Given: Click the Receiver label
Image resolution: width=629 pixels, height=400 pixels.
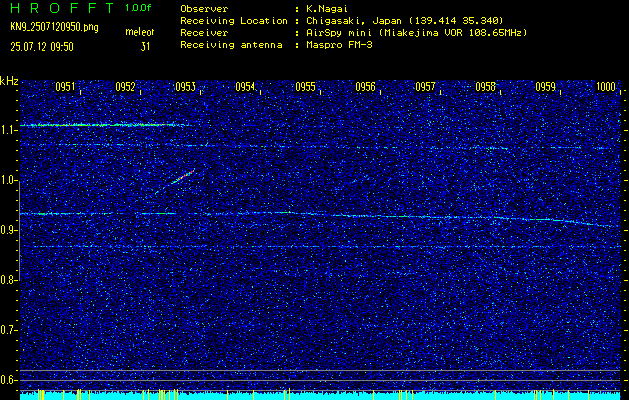Looking at the screenshot, I should click(x=204, y=33).
